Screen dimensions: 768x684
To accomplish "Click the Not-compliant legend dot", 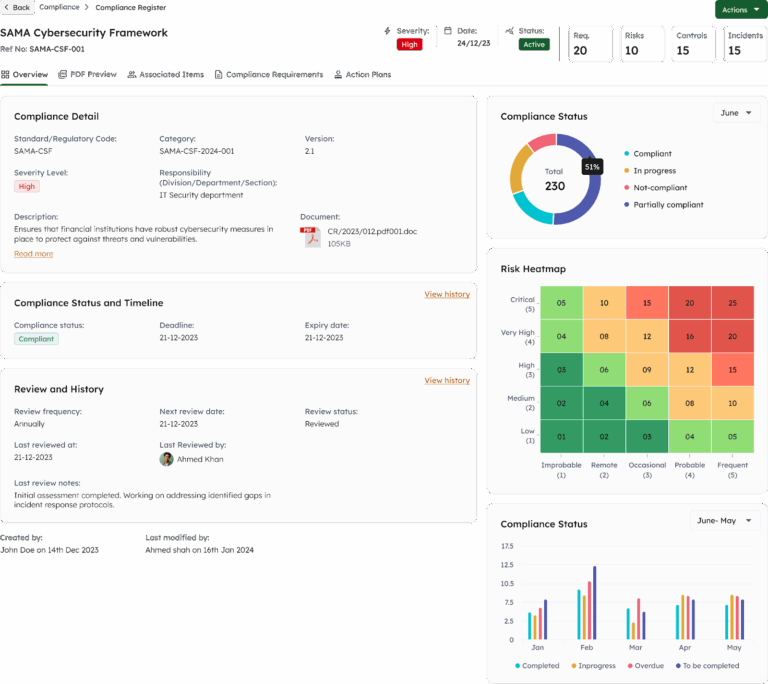I will pos(626,188).
